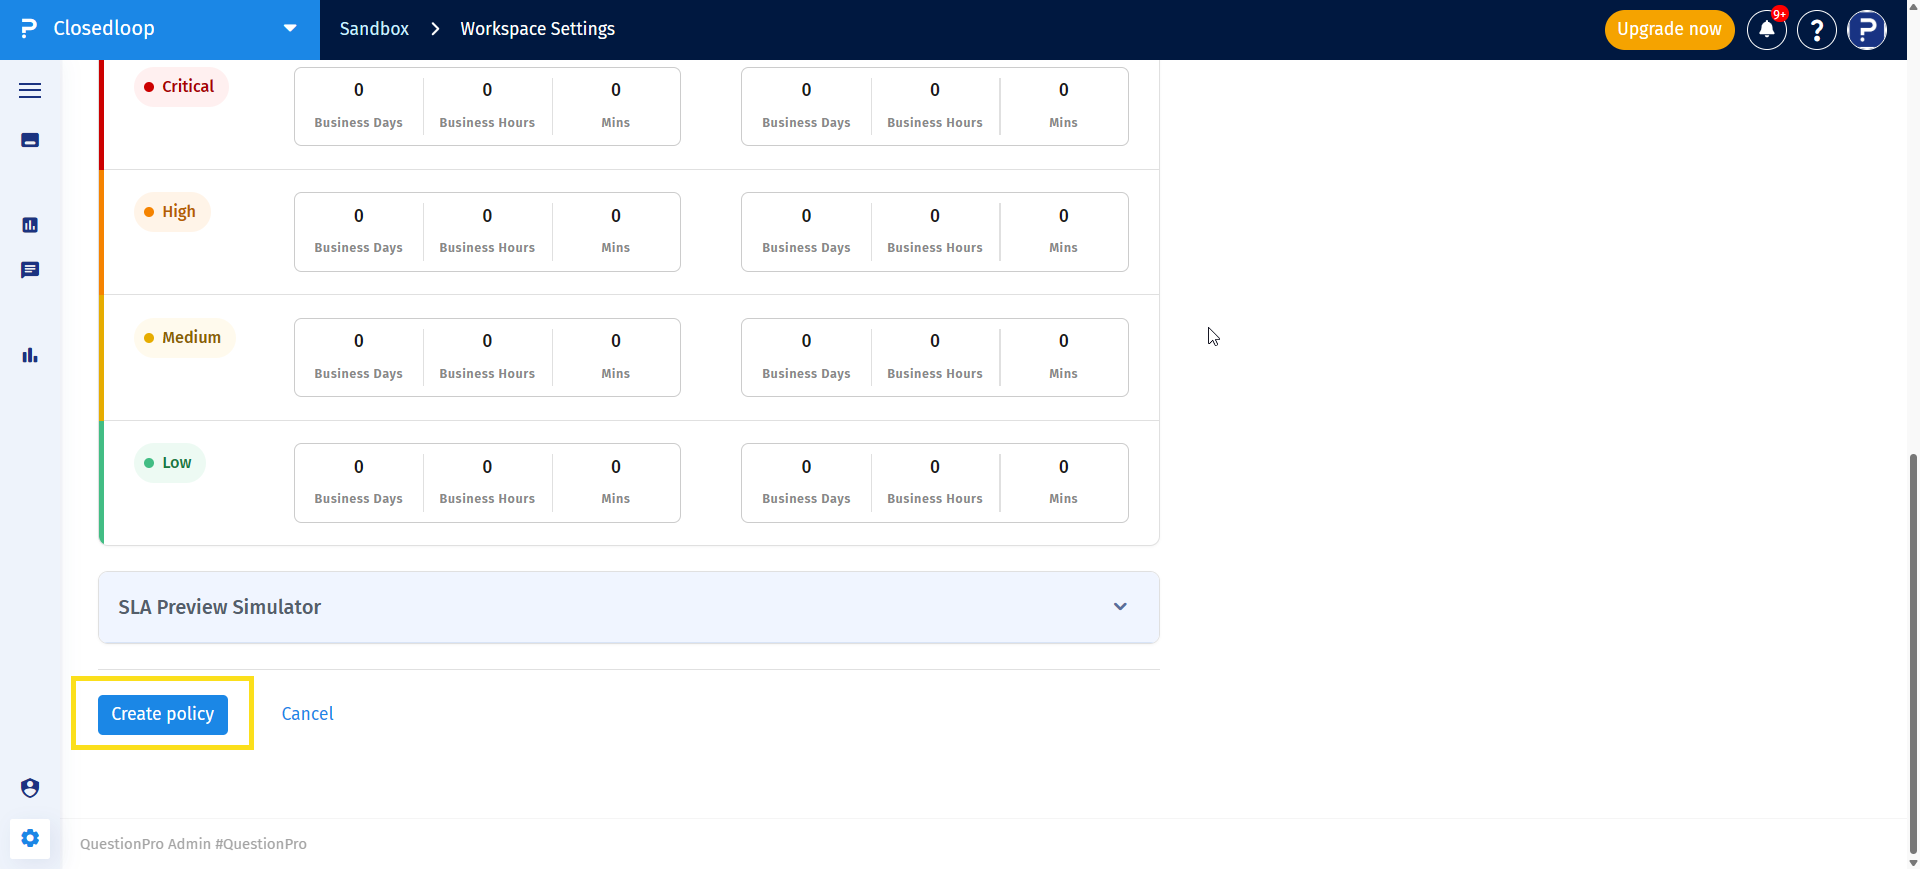The width and height of the screenshot is (1920, 869).
Task: Open the help question mark icon
Action: pos(1817,30)
